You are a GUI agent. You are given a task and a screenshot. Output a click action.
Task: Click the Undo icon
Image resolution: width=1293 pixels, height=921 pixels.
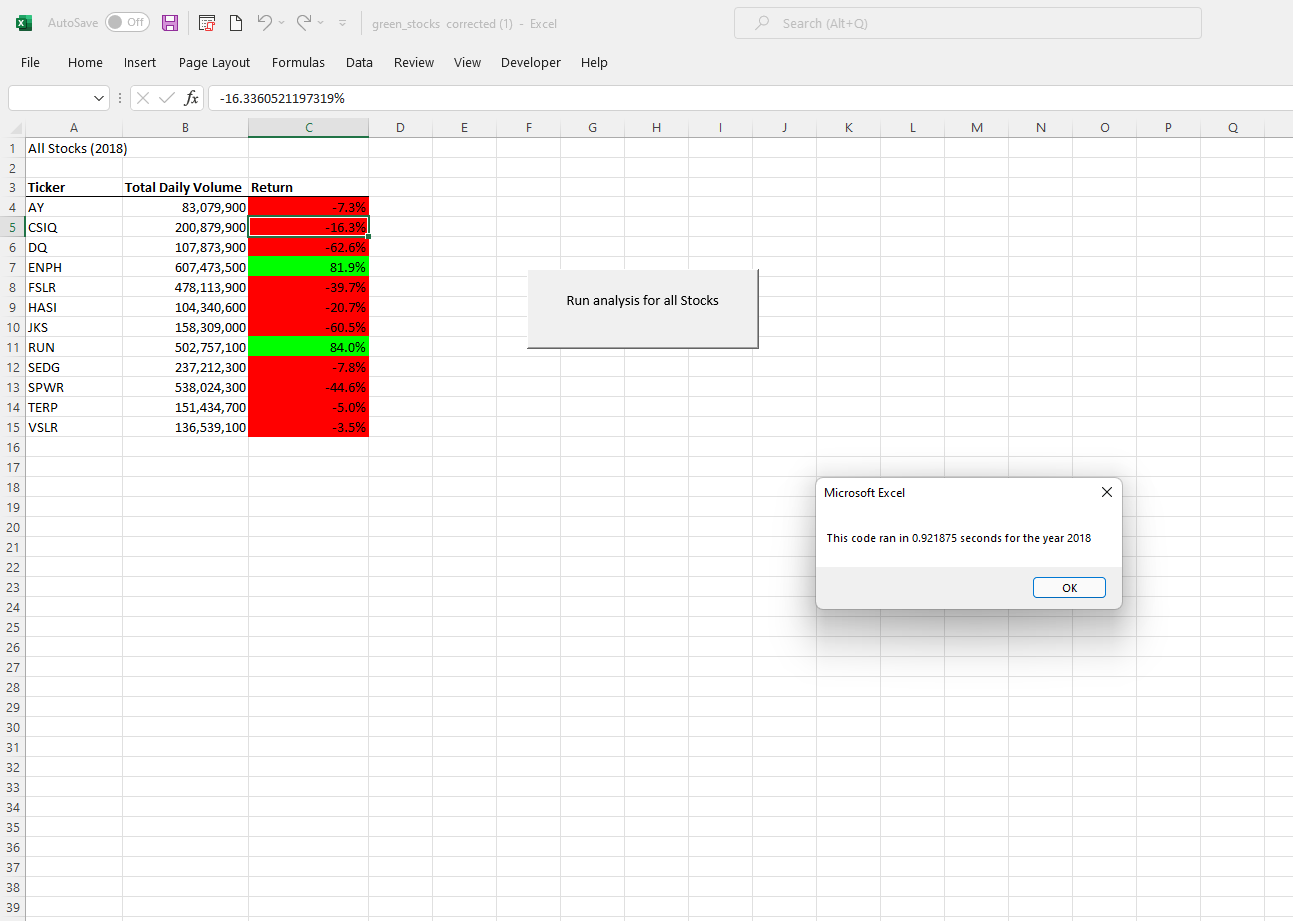click(264, 22)
